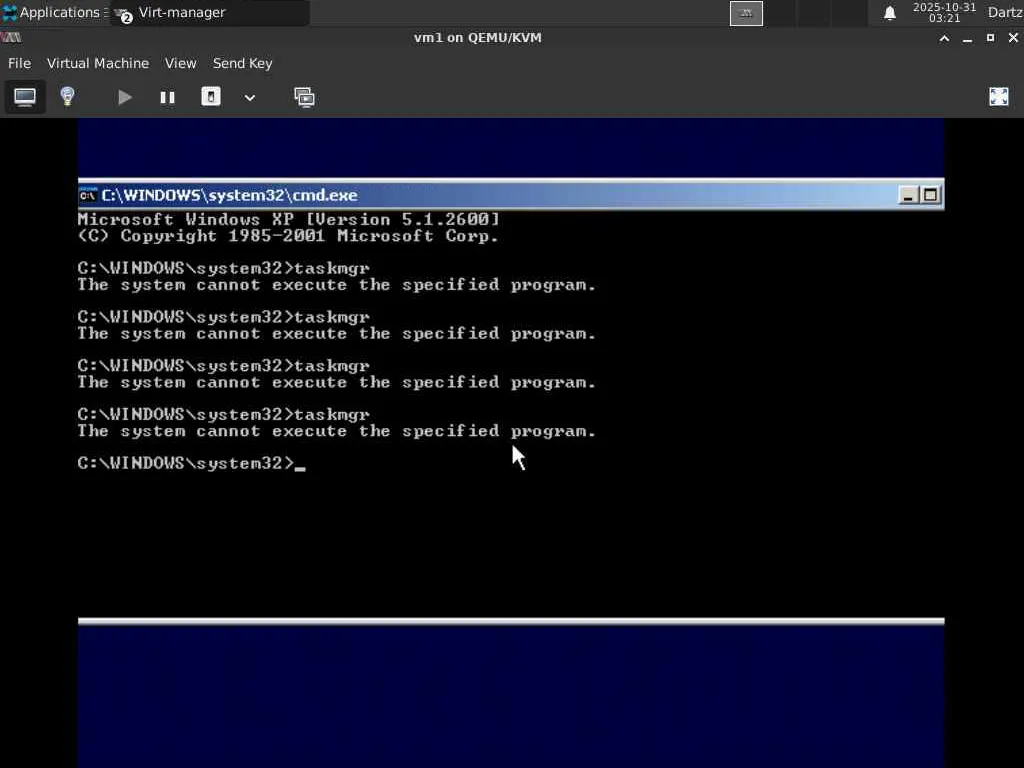Click the vm1 on QEMU/KVM window title

[477, 38]
